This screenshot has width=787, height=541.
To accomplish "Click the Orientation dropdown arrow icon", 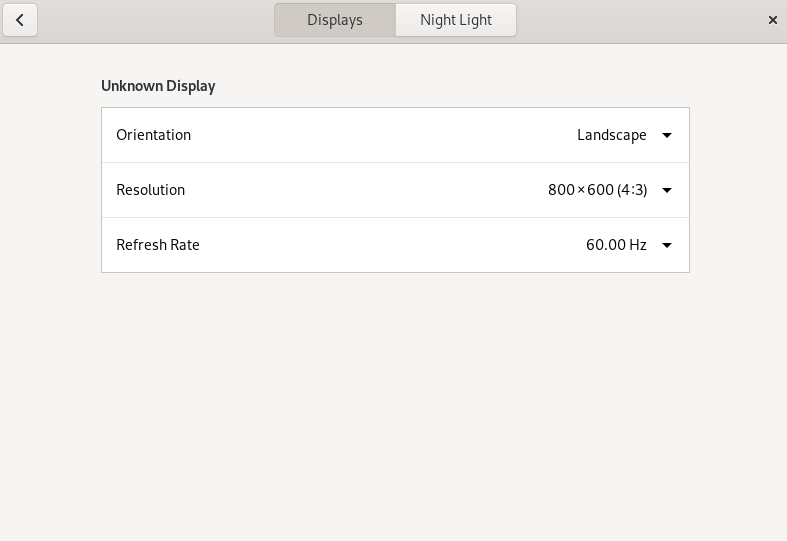I will coord(667,135).
